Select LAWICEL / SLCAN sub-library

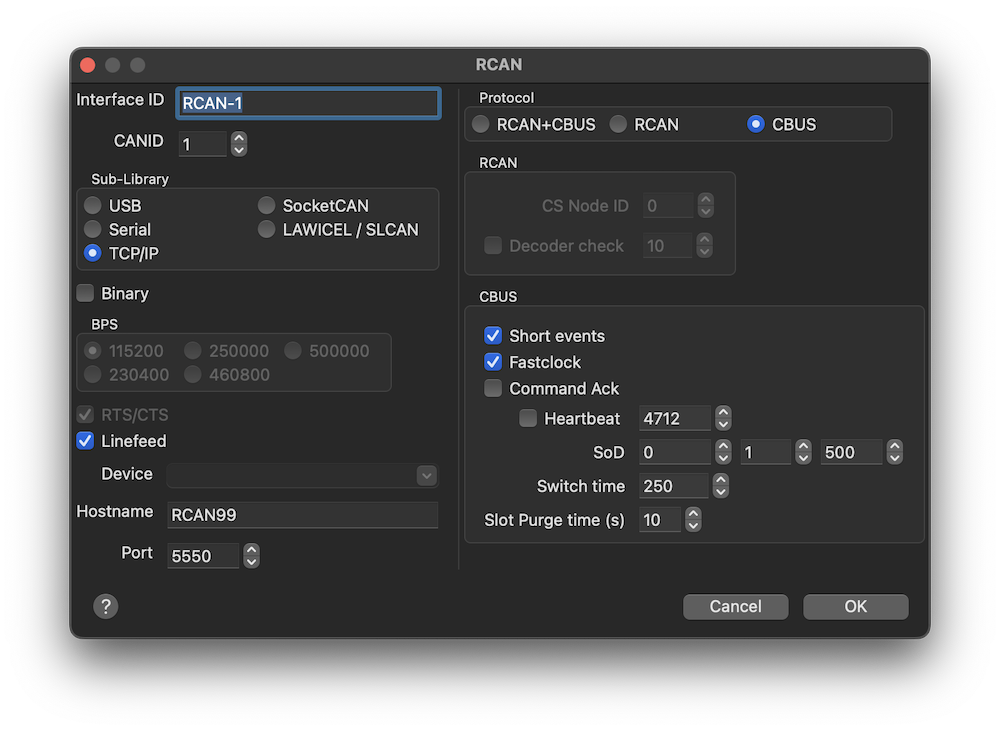(267, 230)
